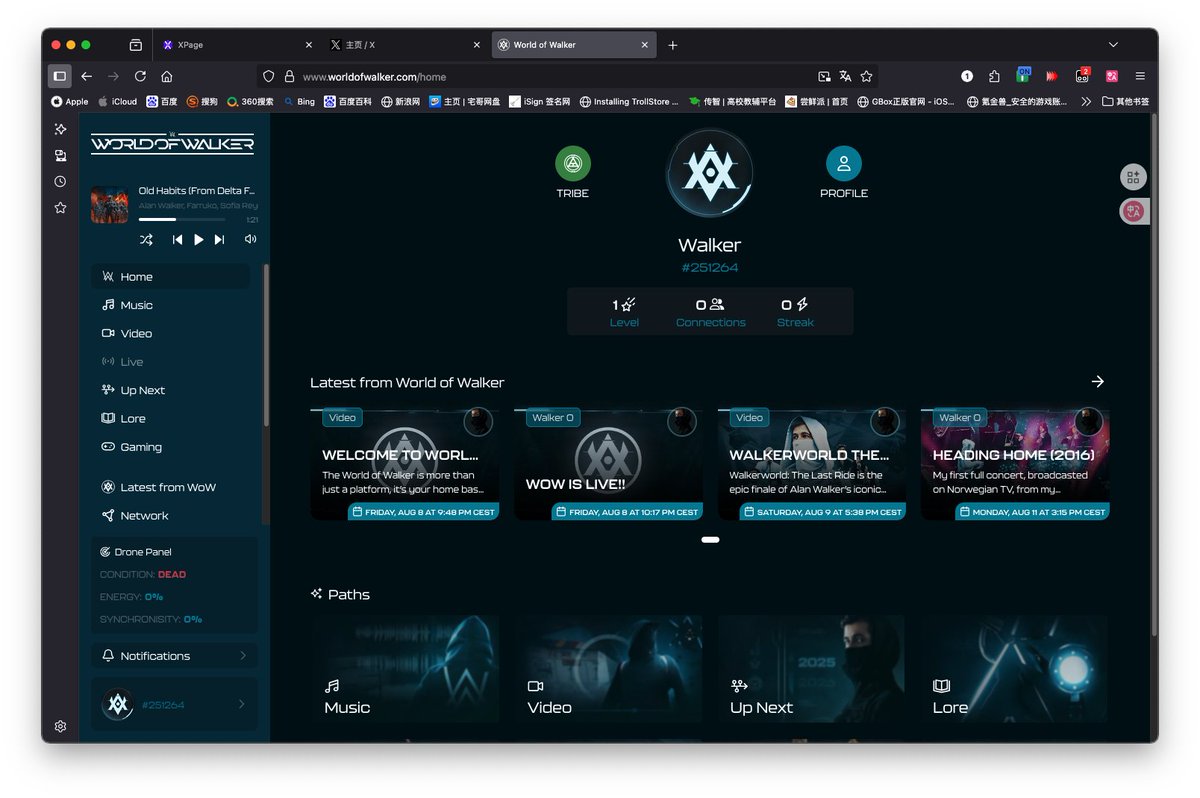Open WOW IS LIVE!! post card
Screen dimensions: 1200x798
(608, 464)
